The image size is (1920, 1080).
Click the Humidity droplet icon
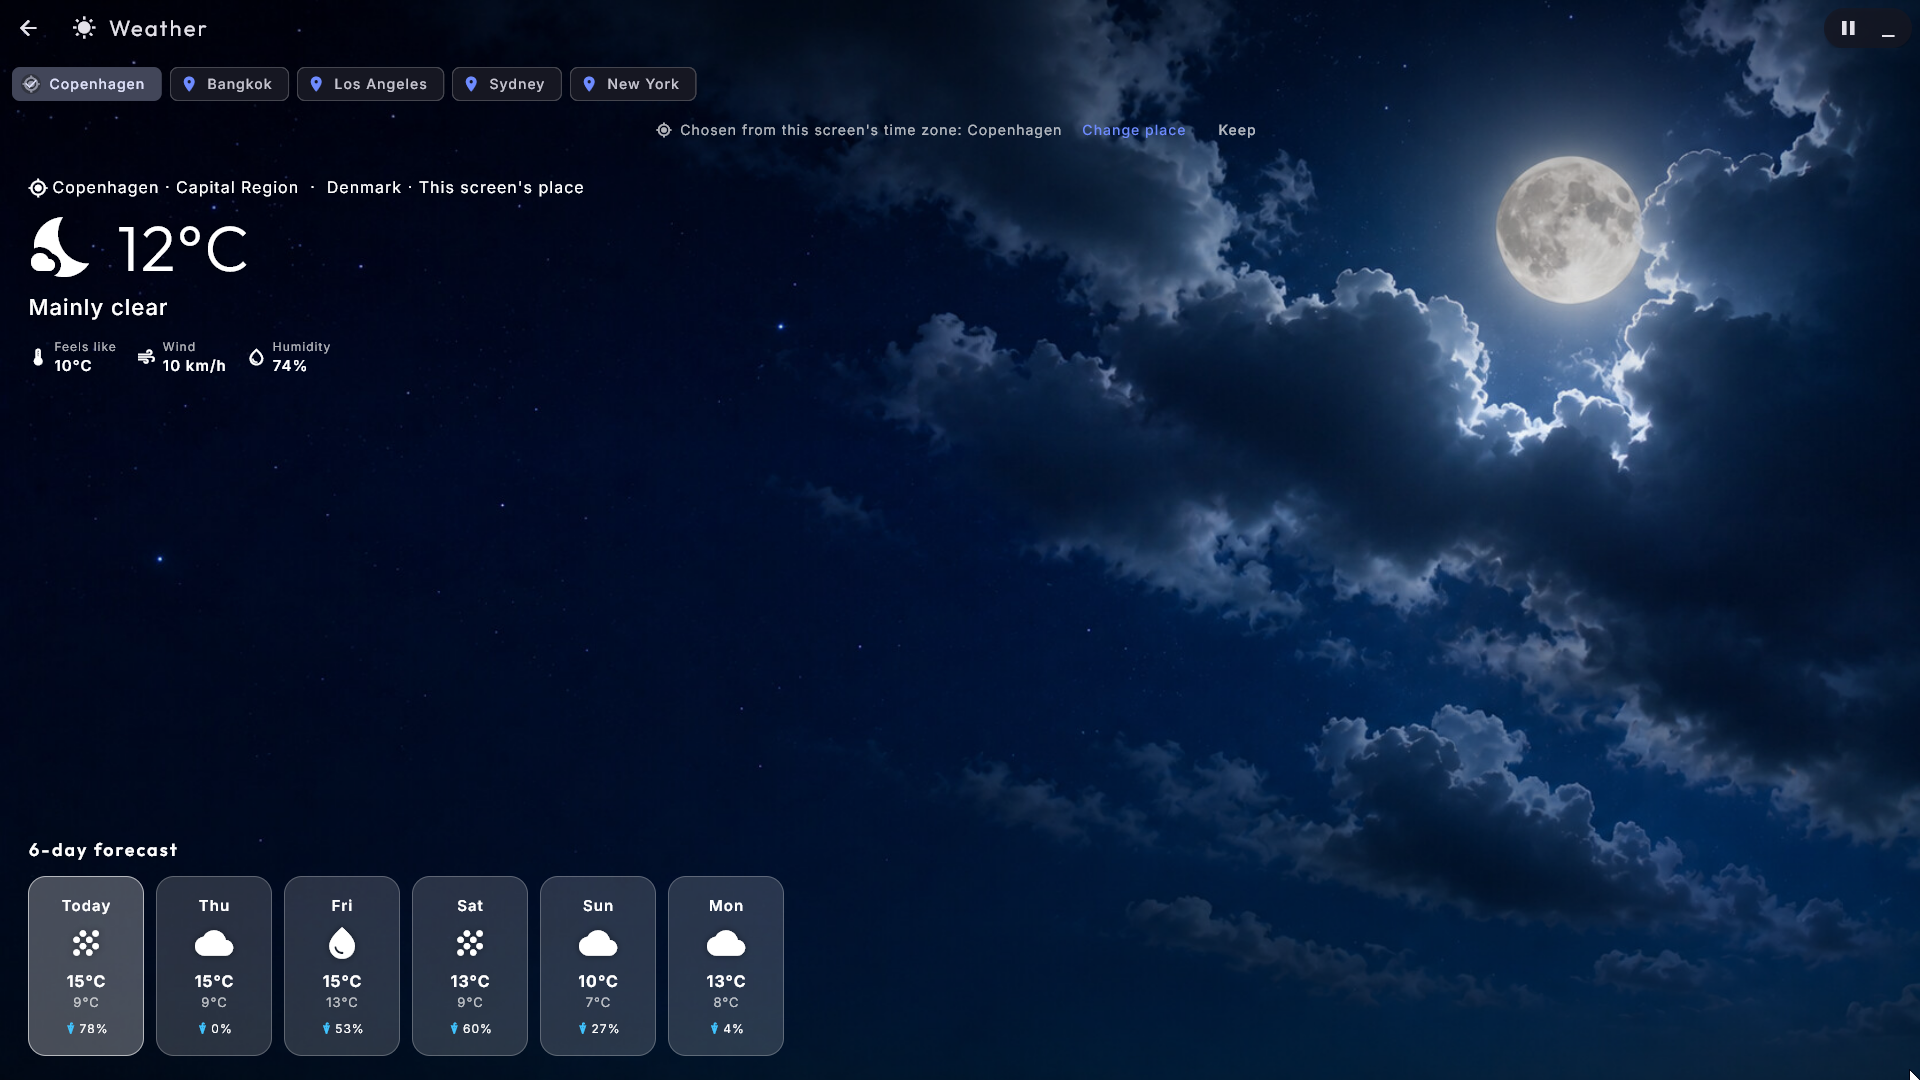(256, 357)
